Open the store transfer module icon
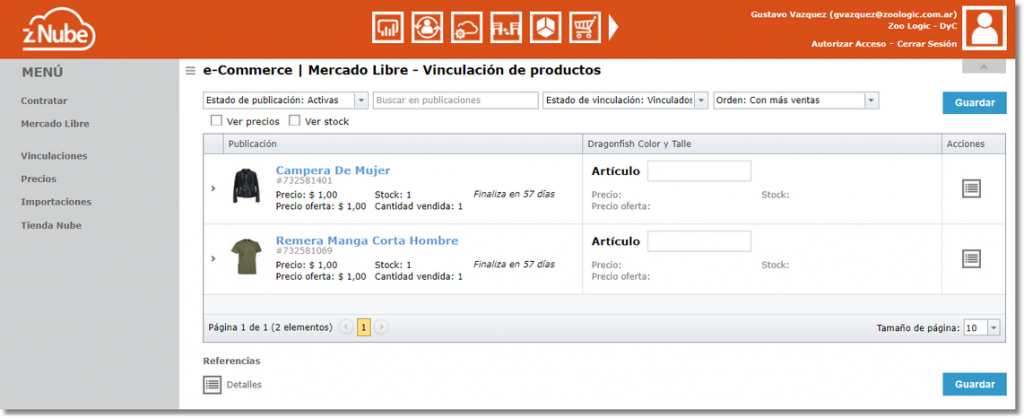 (x=506, y=27)
